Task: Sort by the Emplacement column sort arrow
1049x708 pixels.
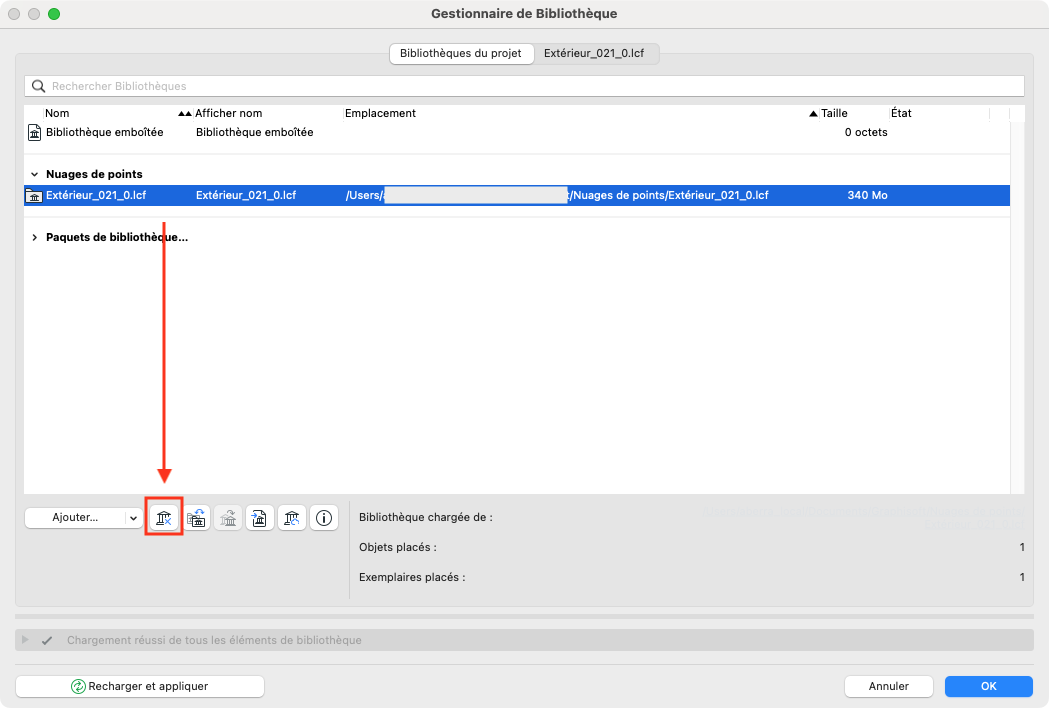Action: [814, 114]
